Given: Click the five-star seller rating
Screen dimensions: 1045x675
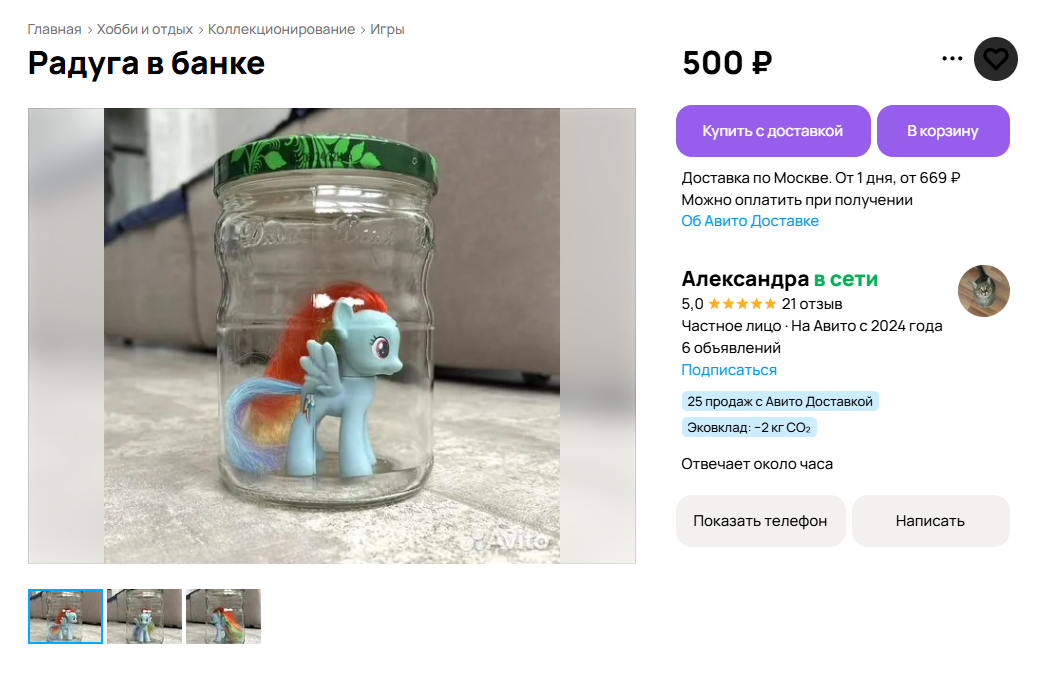Looking at the screenshot, I should pyautogui.click(x=742, y=304).
